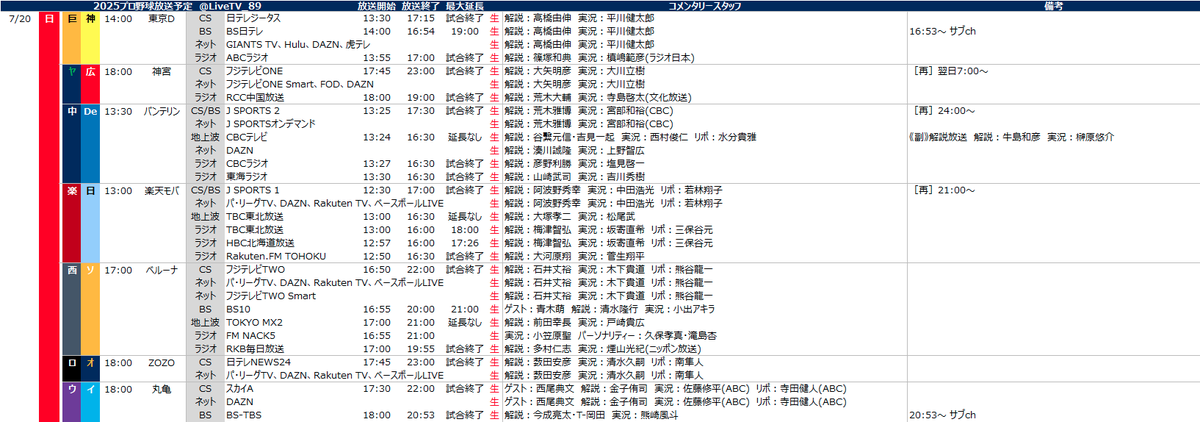The height and width of the screenshot is (422, 1200).
Task: Click the J SPORTS 1 channel cell
Action: tap(252, 190)
